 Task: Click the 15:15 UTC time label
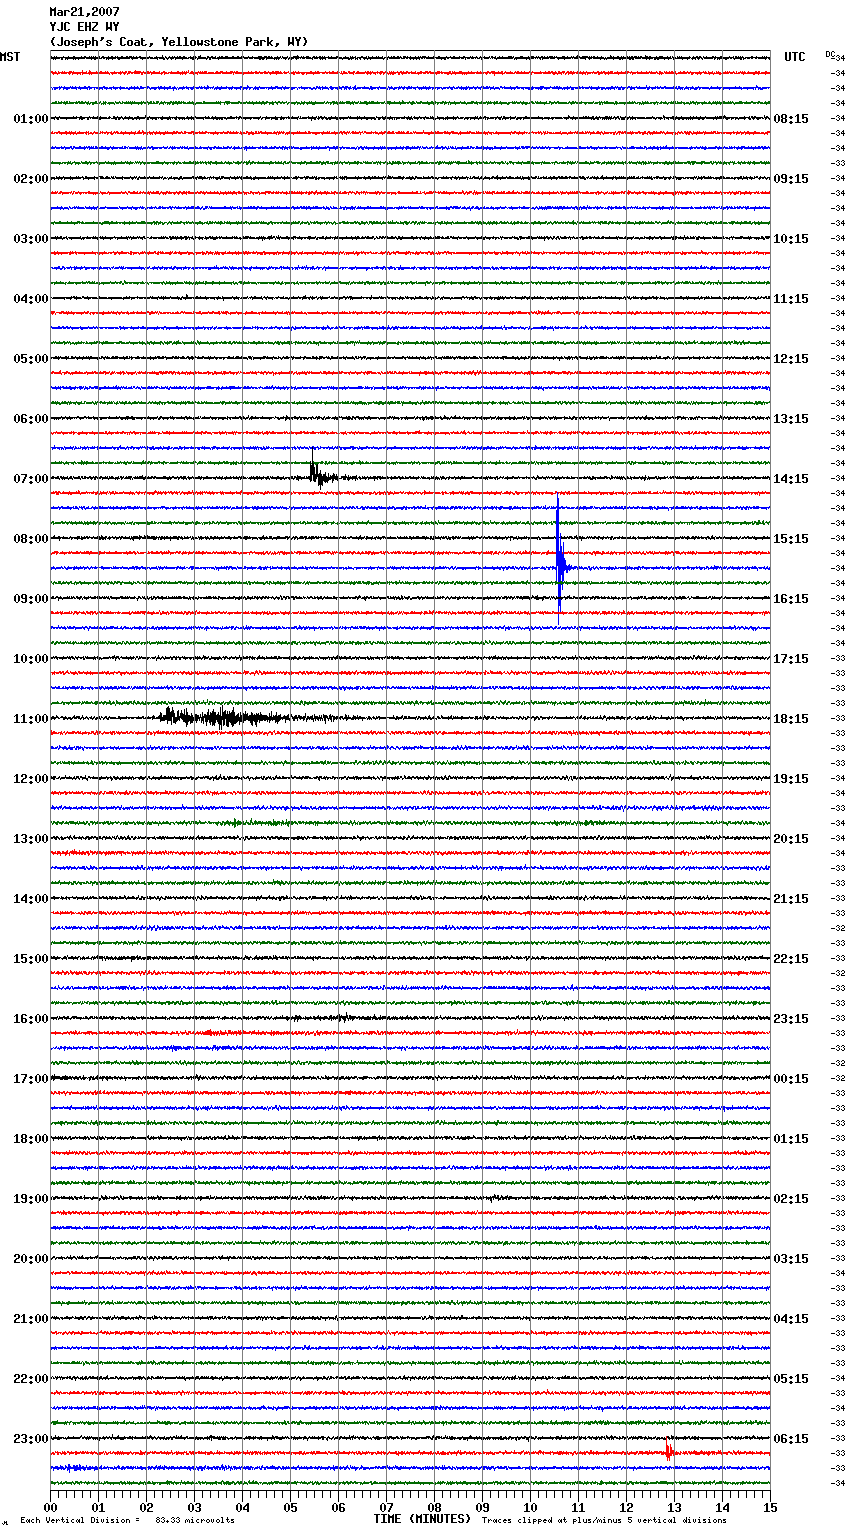791,539
